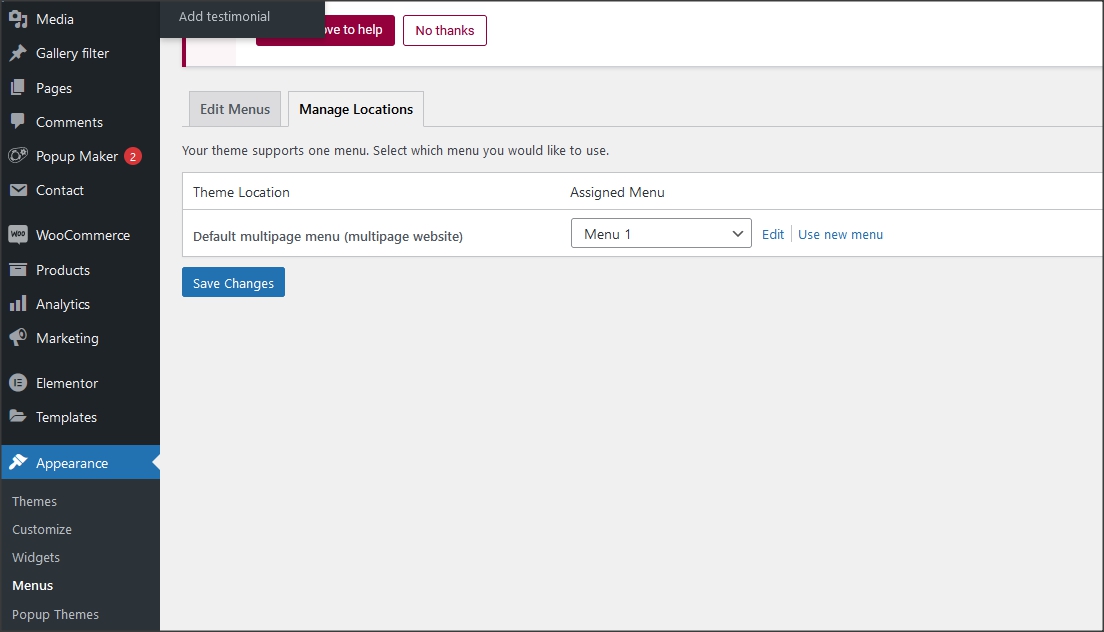
Task: Click the Marketing megaphone icon
Action: click(18, 338)
